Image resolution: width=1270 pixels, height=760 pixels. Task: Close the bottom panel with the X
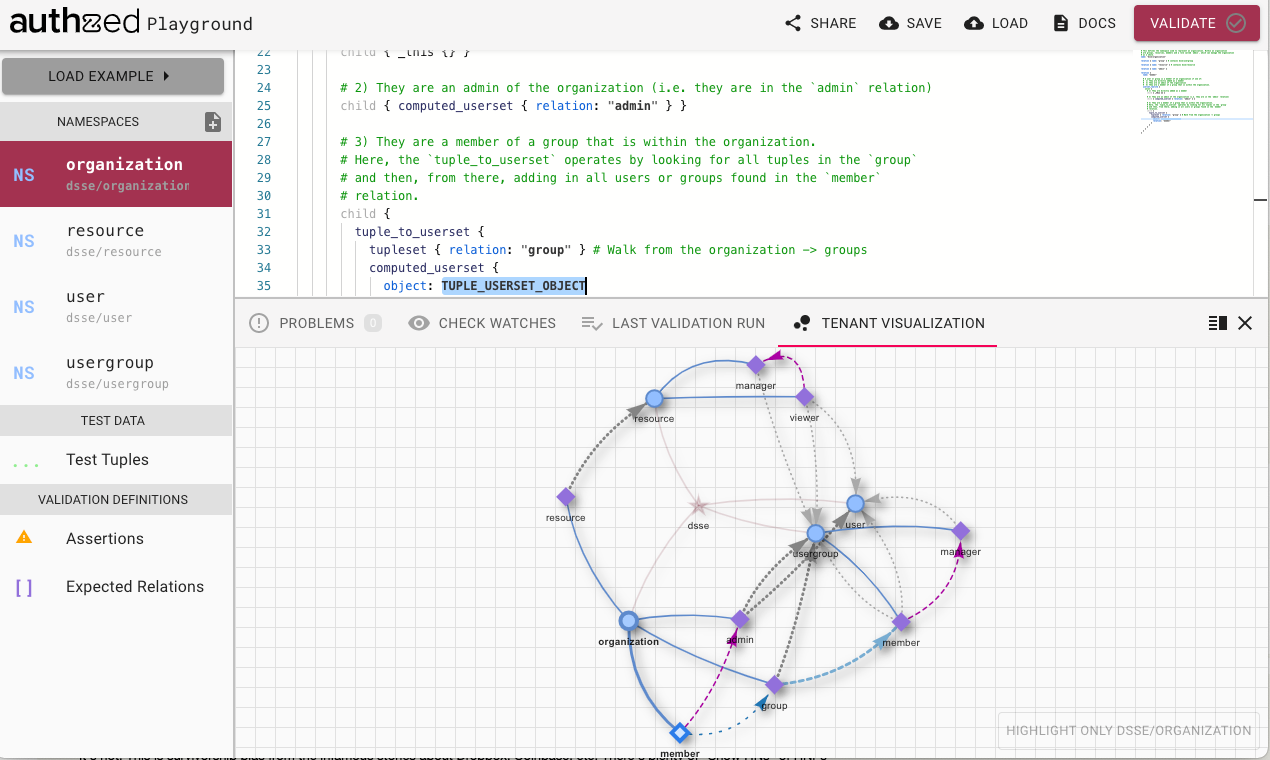pyautogui.click(x=1245, y=323)
